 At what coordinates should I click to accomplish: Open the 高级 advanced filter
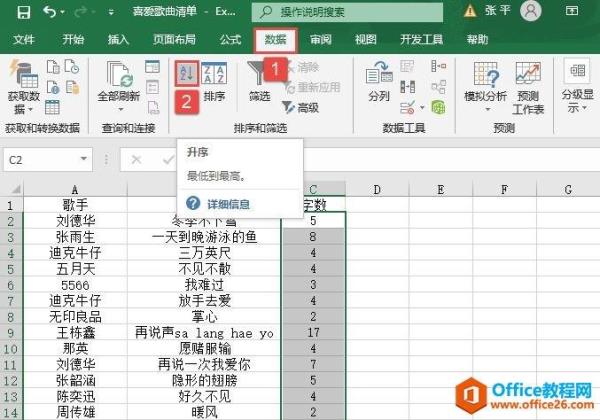click(x=300, y=107)
